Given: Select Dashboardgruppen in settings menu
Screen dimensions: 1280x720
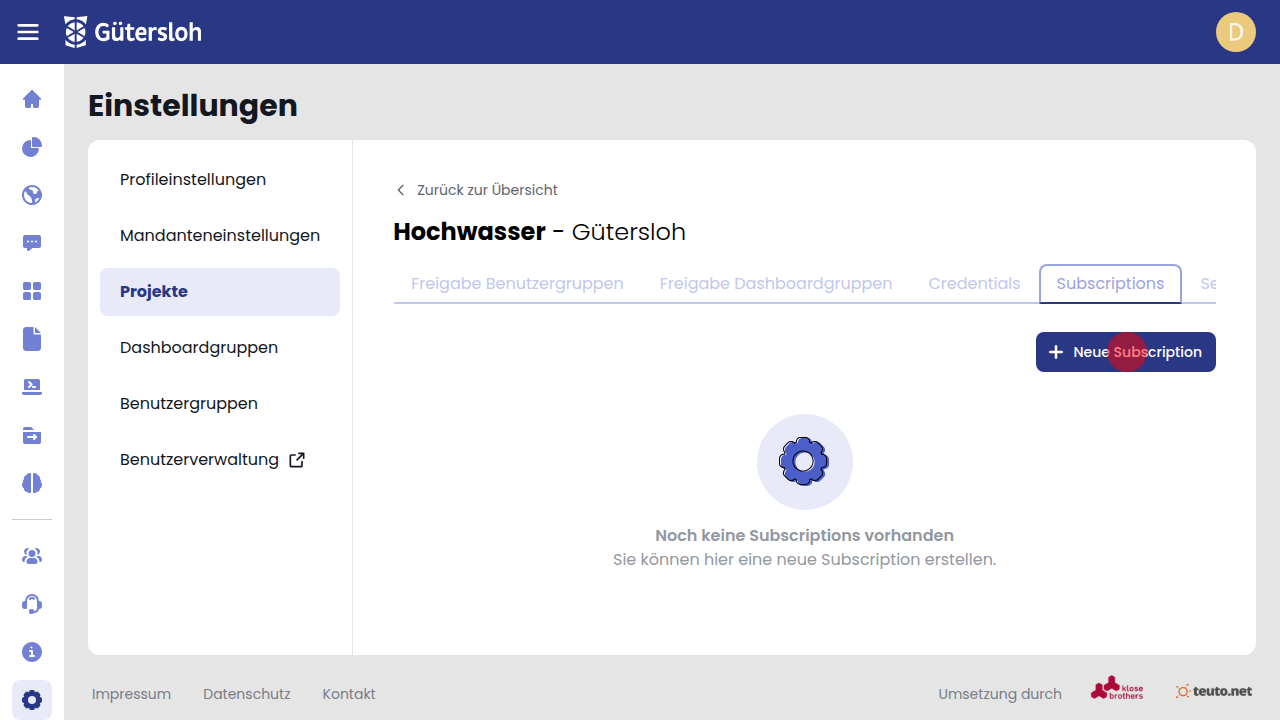Looking at the screenshot, I should tap(199, 348).
